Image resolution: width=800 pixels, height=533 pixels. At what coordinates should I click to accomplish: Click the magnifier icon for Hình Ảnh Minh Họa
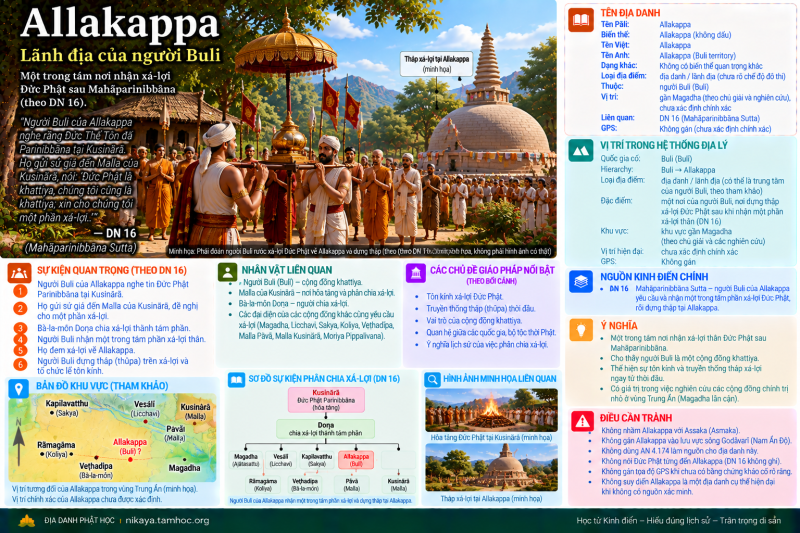432,379
